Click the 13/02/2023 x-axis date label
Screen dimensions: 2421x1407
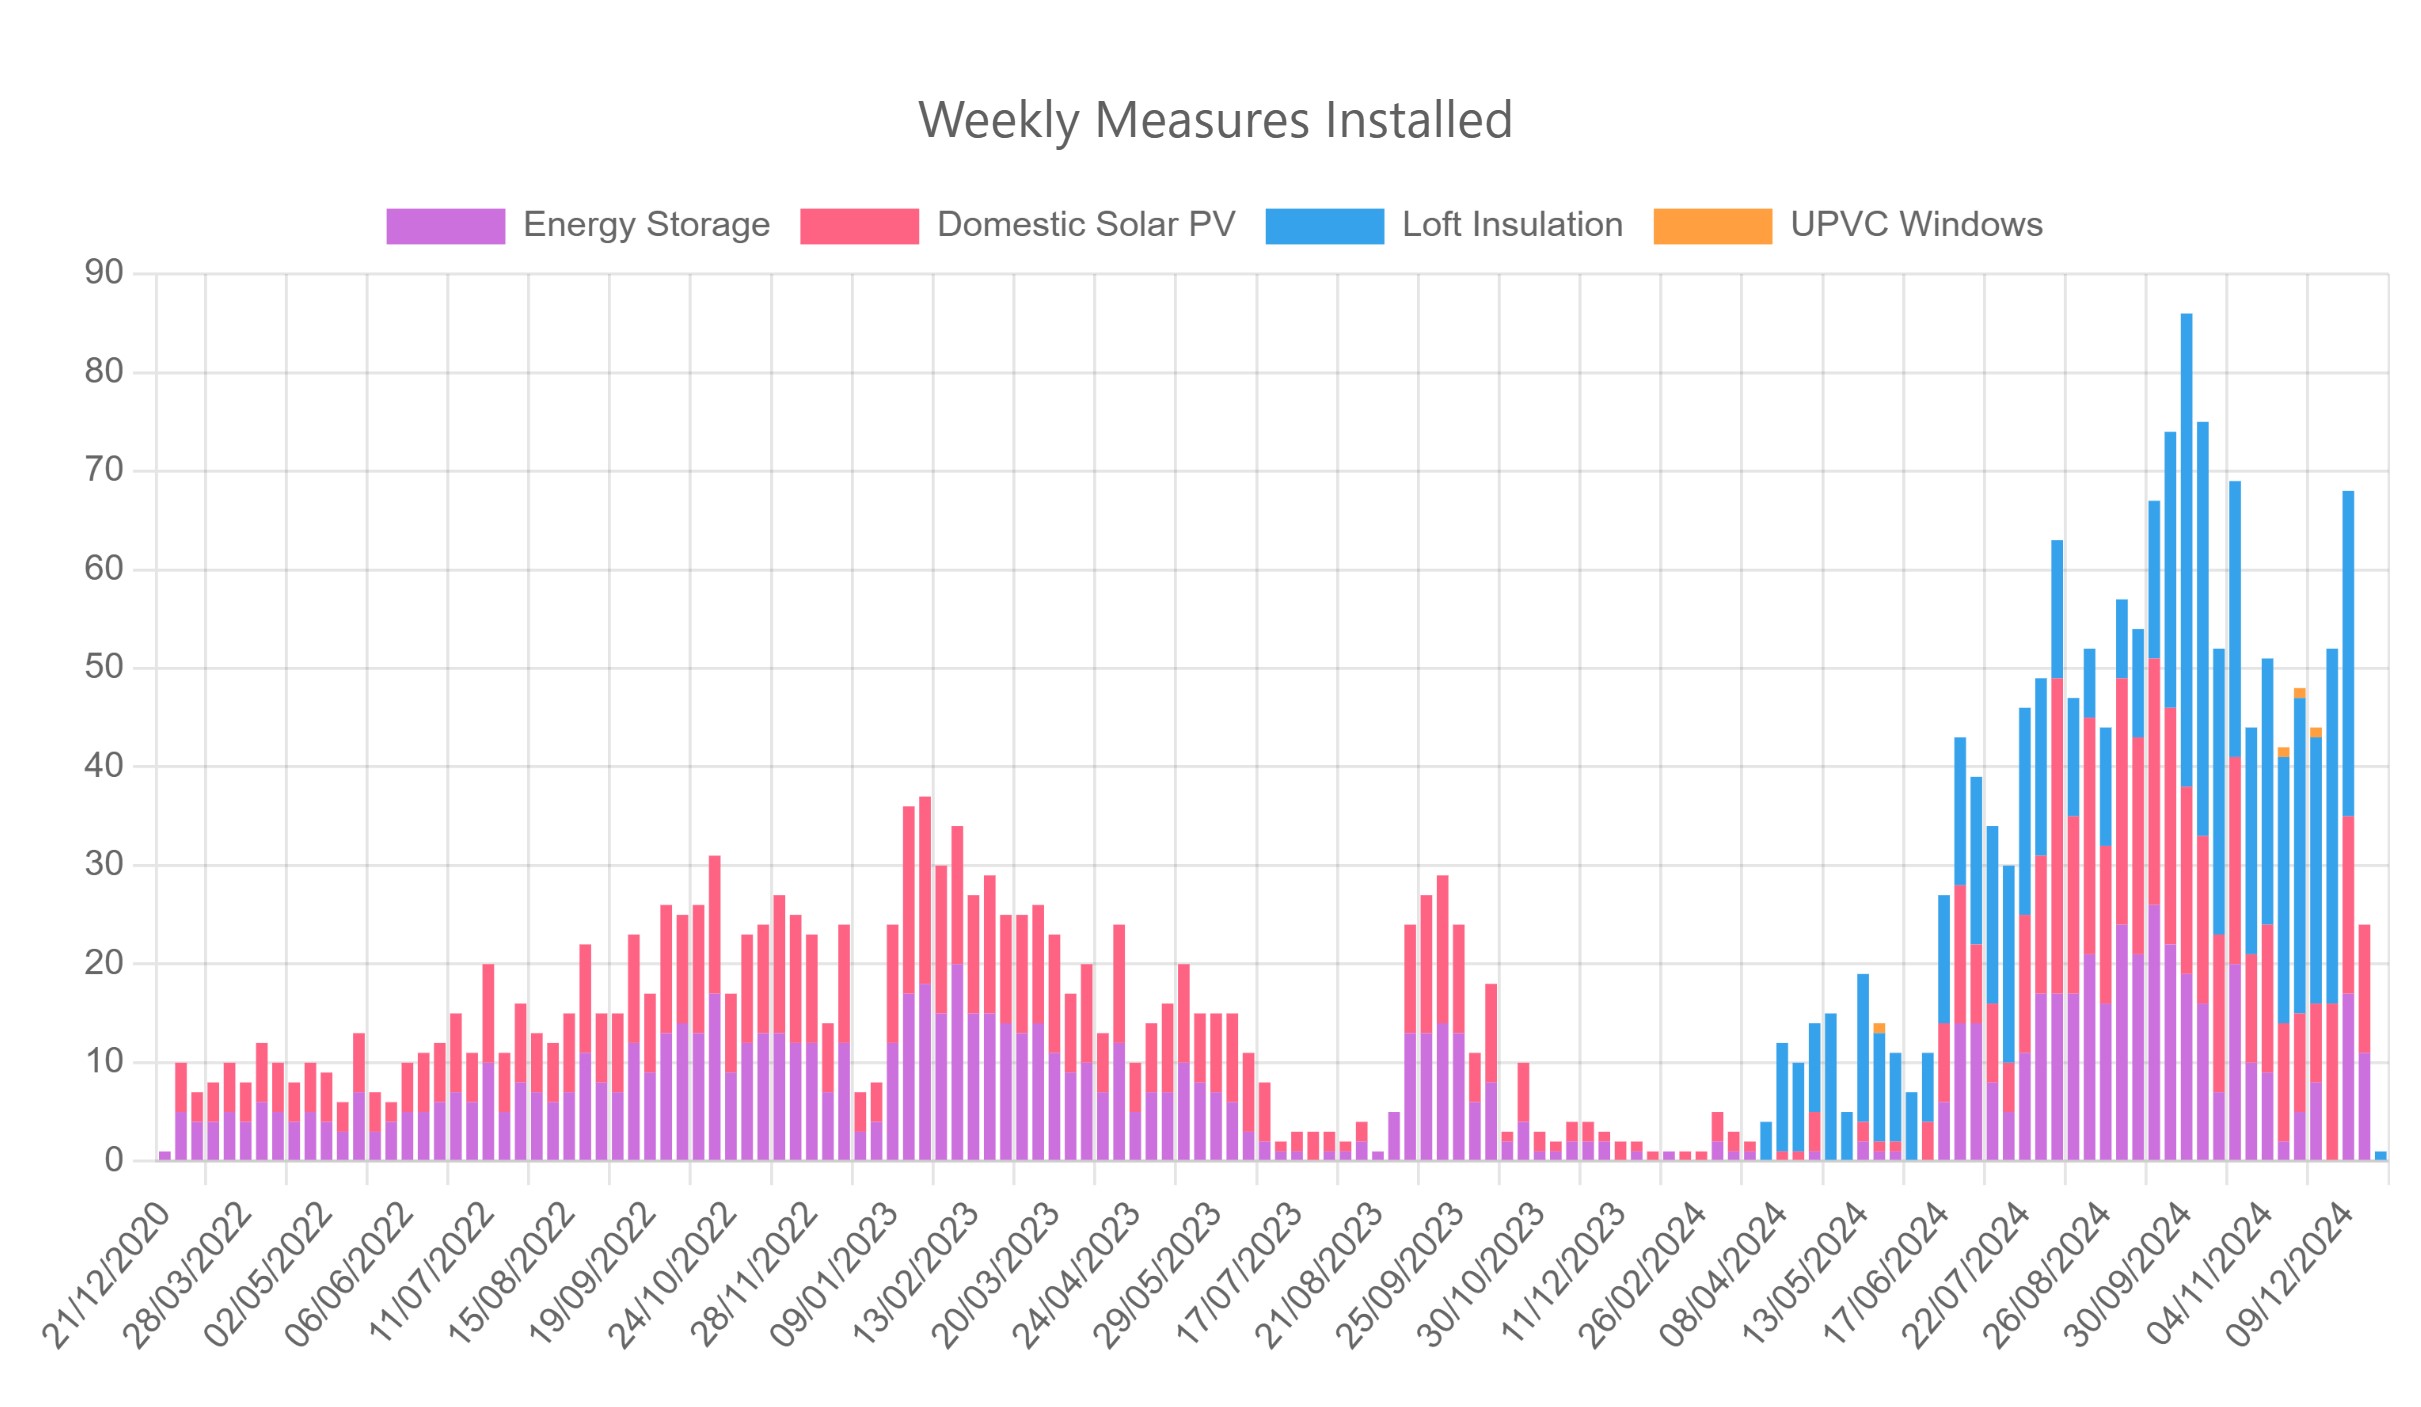[916, 1275]
